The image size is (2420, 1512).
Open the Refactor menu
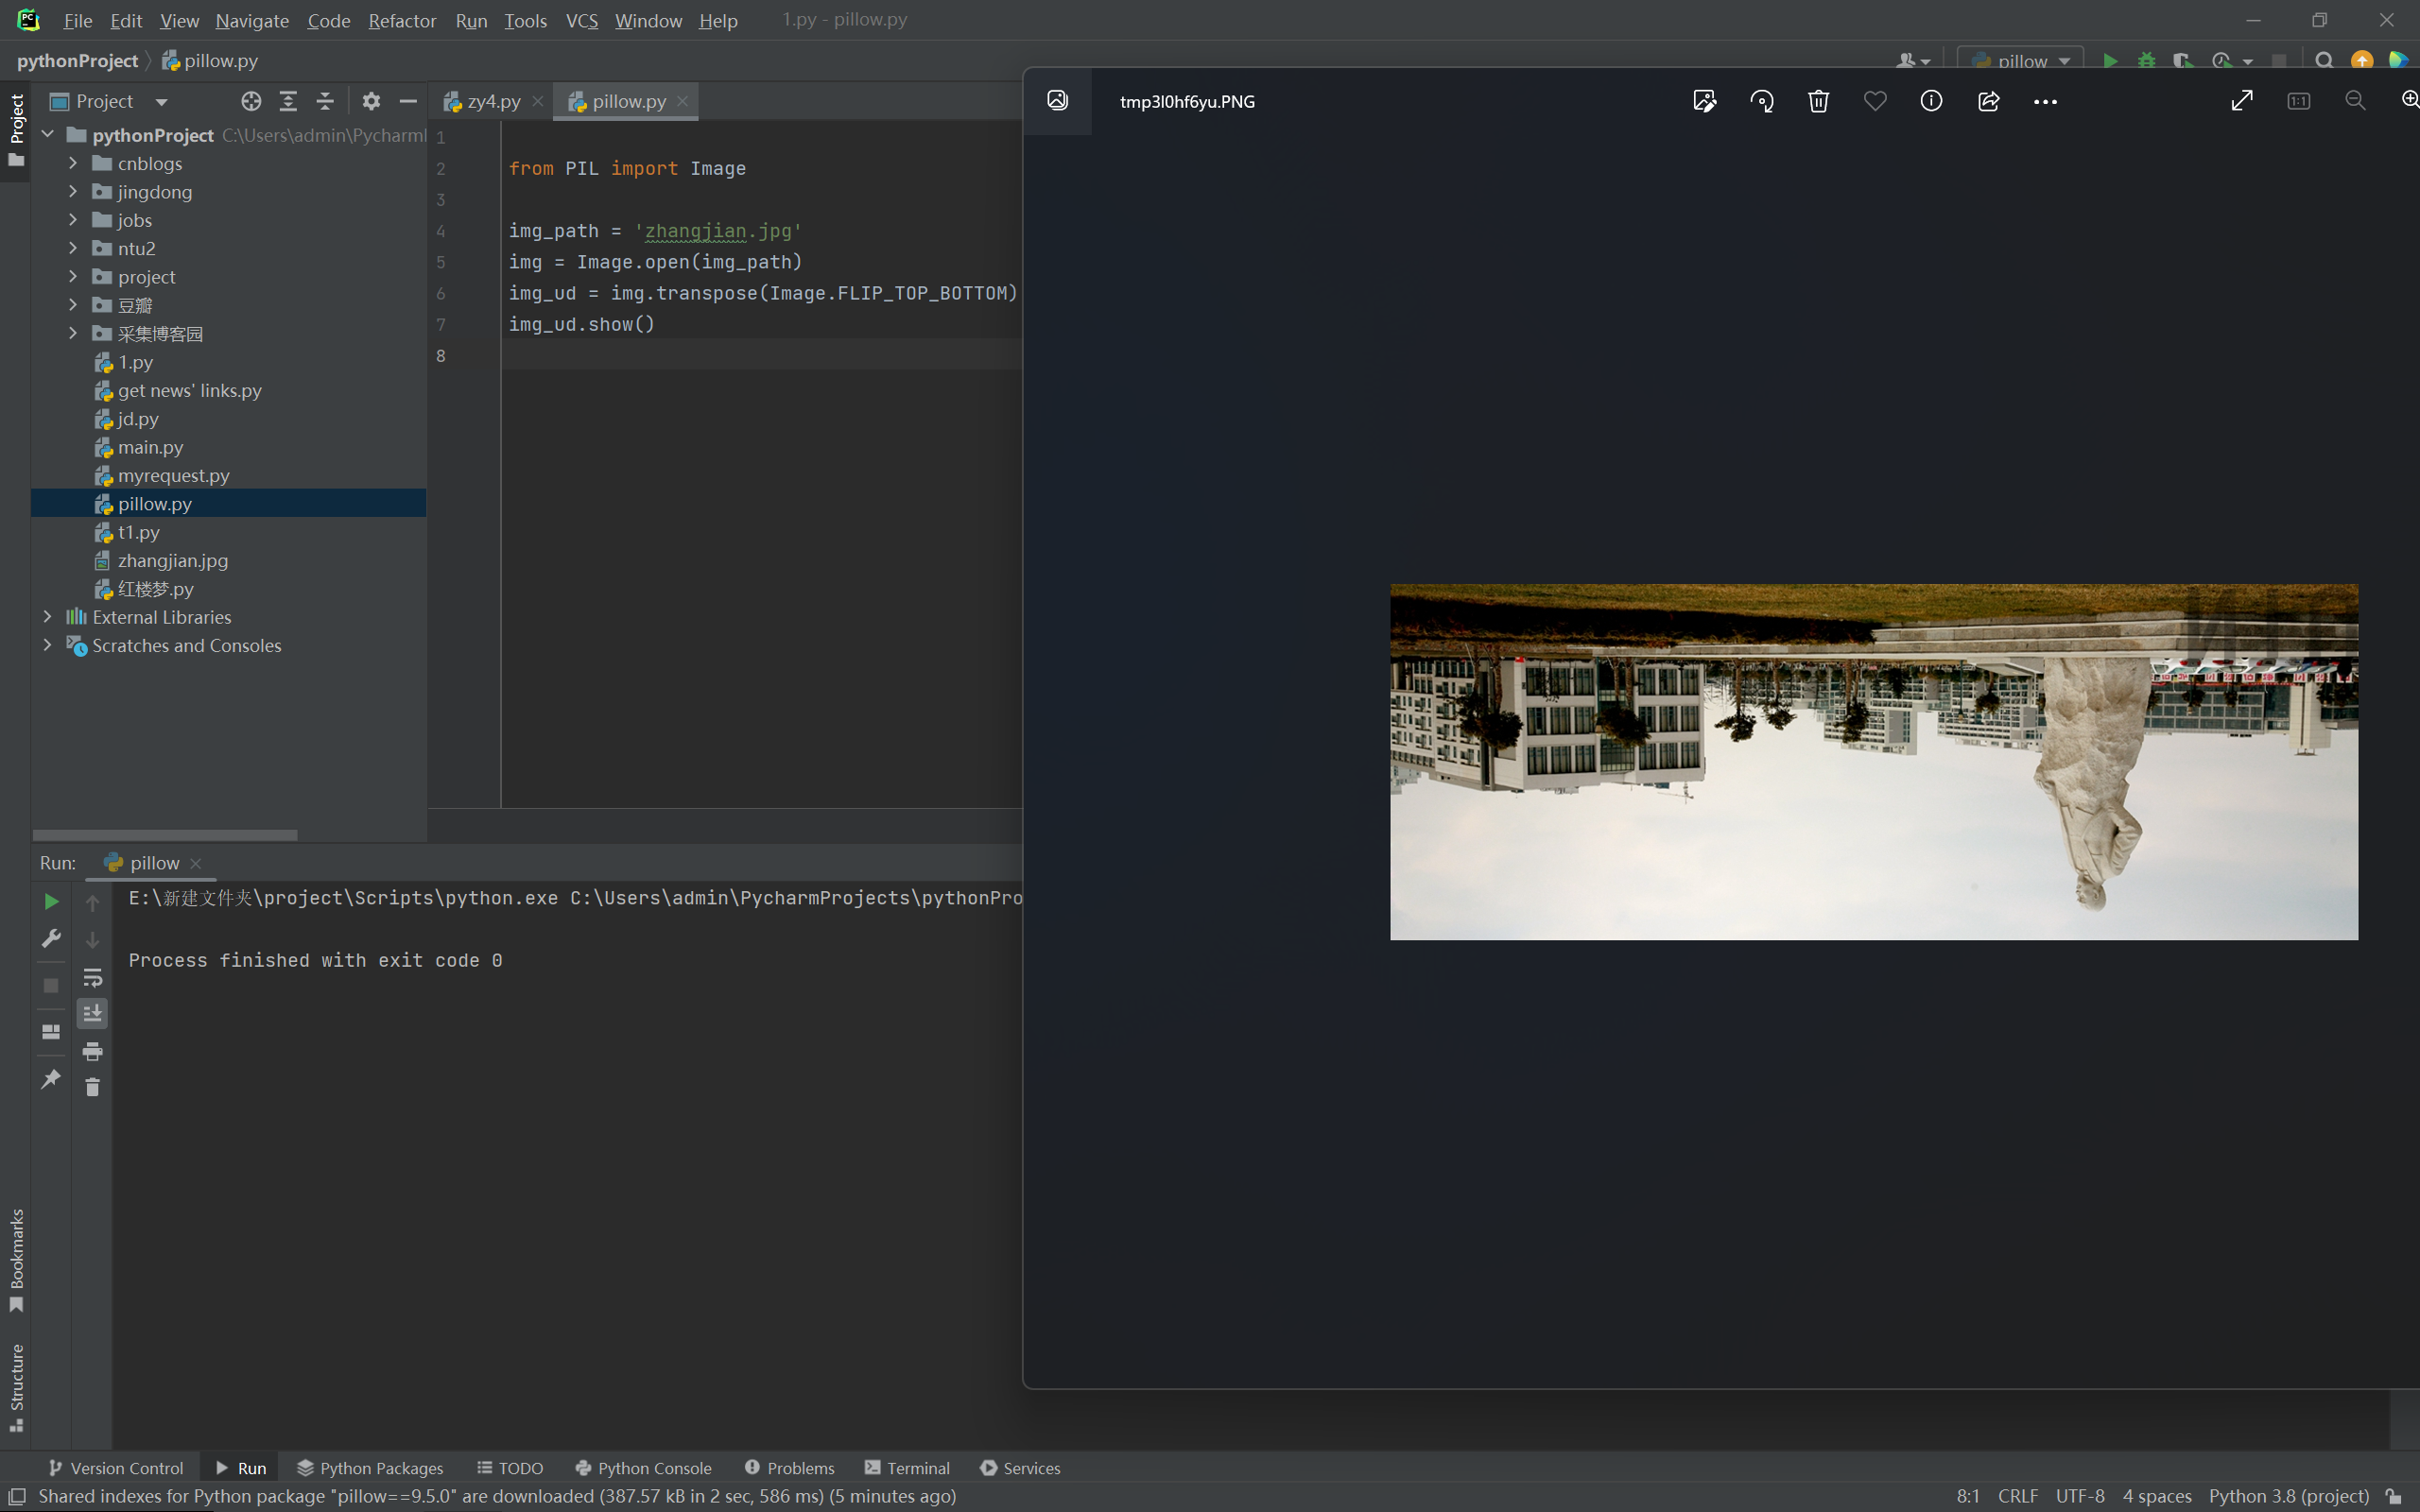click(402, 20)
